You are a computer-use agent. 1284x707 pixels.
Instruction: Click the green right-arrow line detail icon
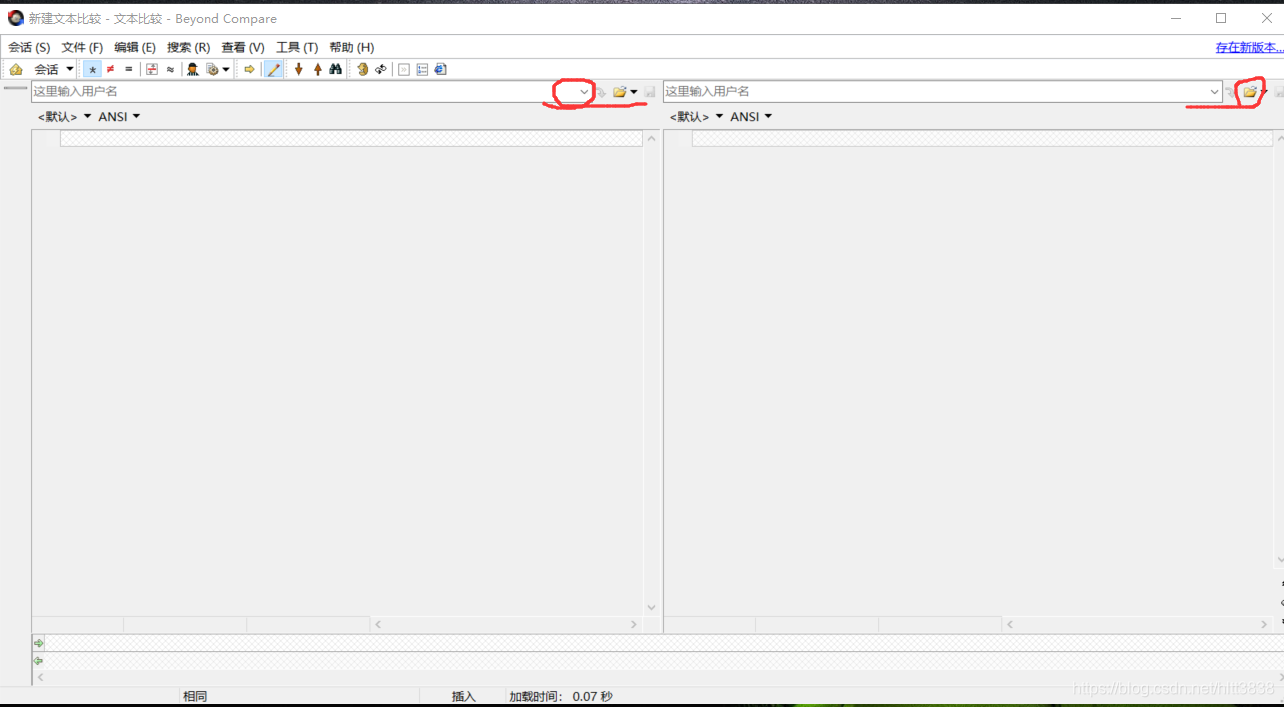tap(39, 643)
